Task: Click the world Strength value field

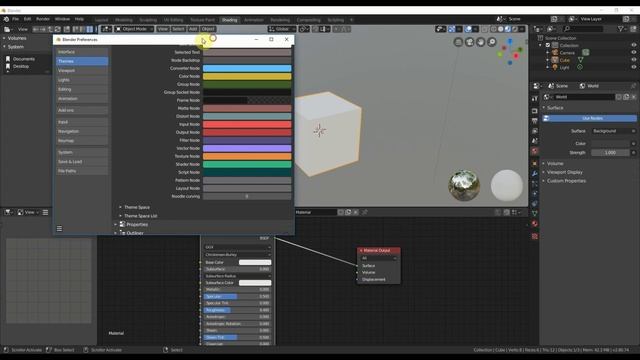Action: point(610,153)
